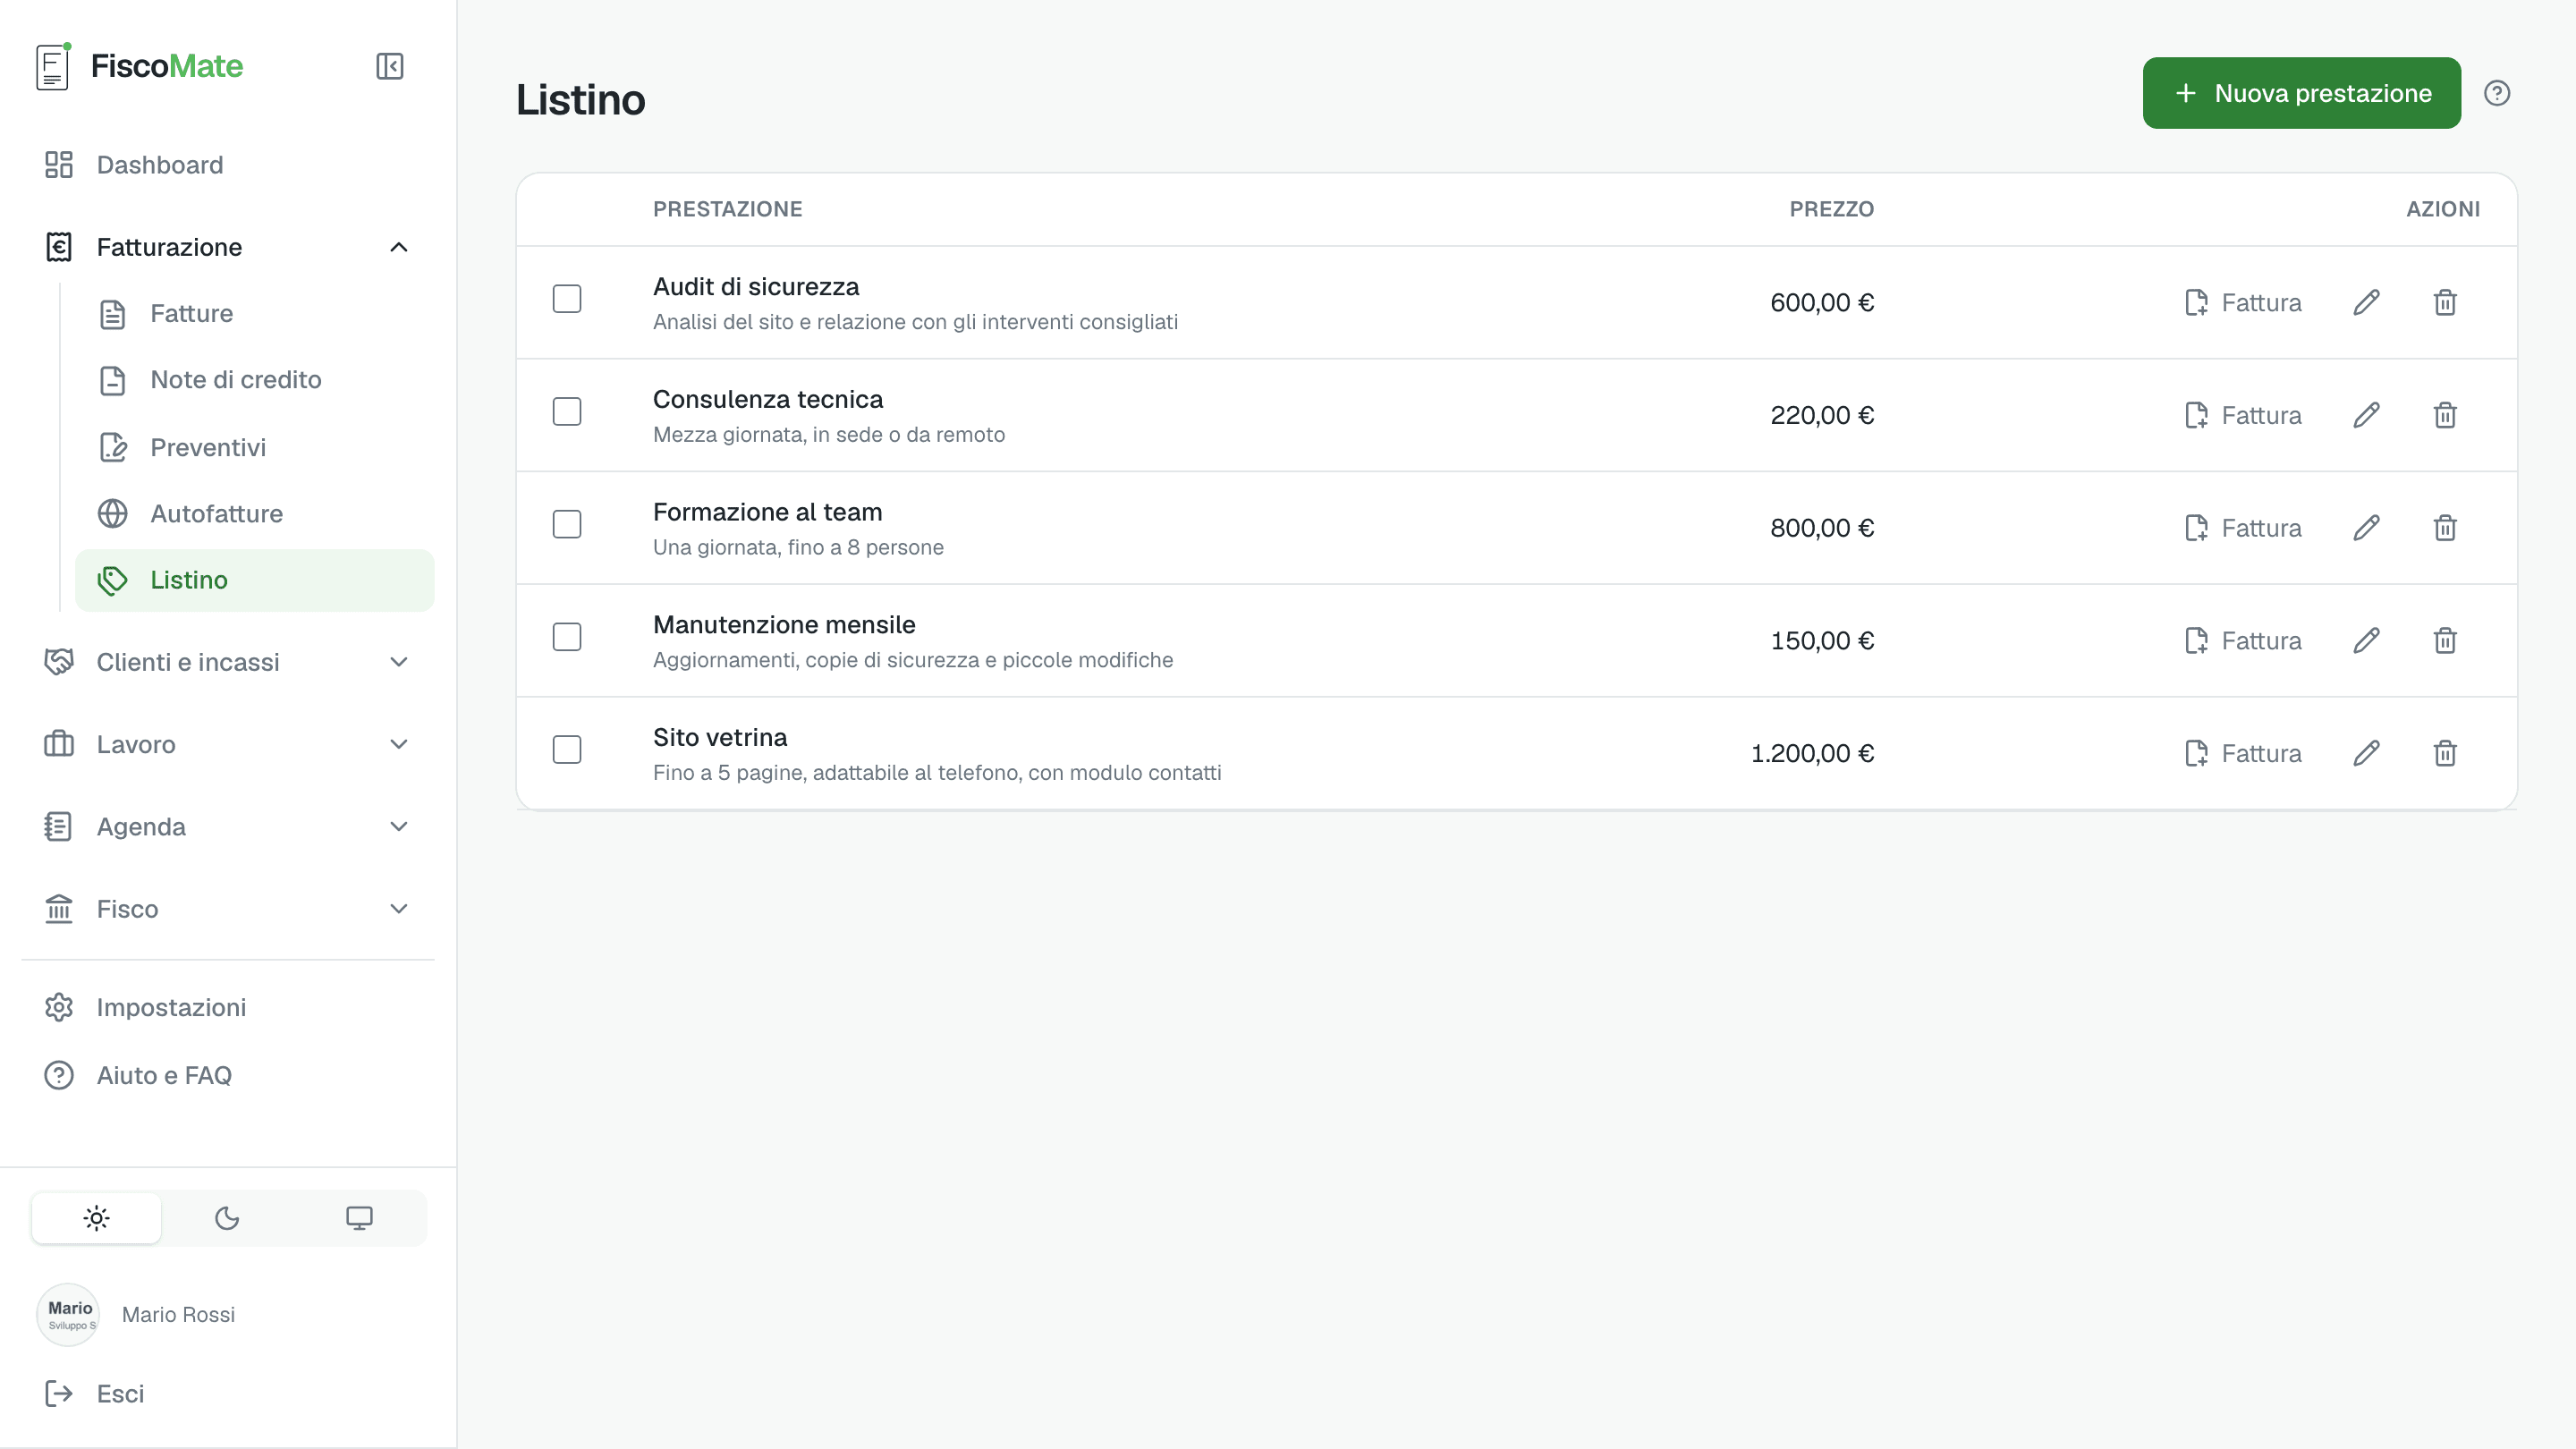Delete Consulenza tecnica with trash icon

click(2444, 415)
